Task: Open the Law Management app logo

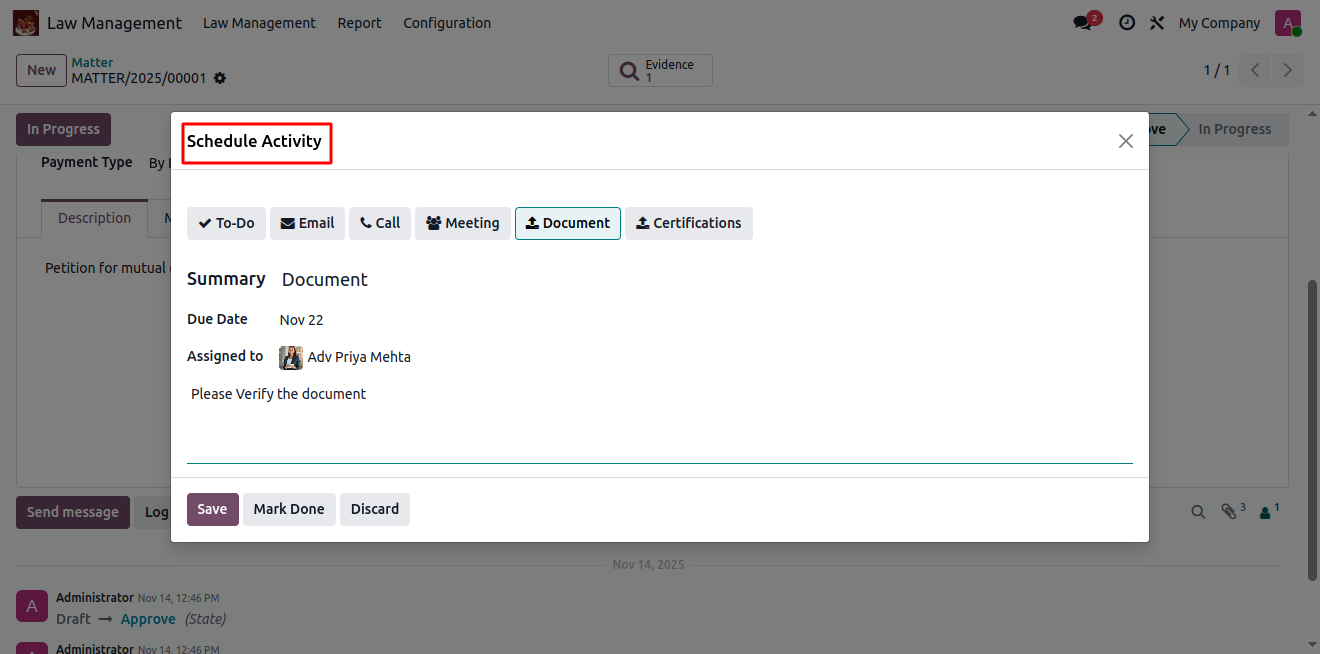Action: pyautogui.click(x=26, y=23)
